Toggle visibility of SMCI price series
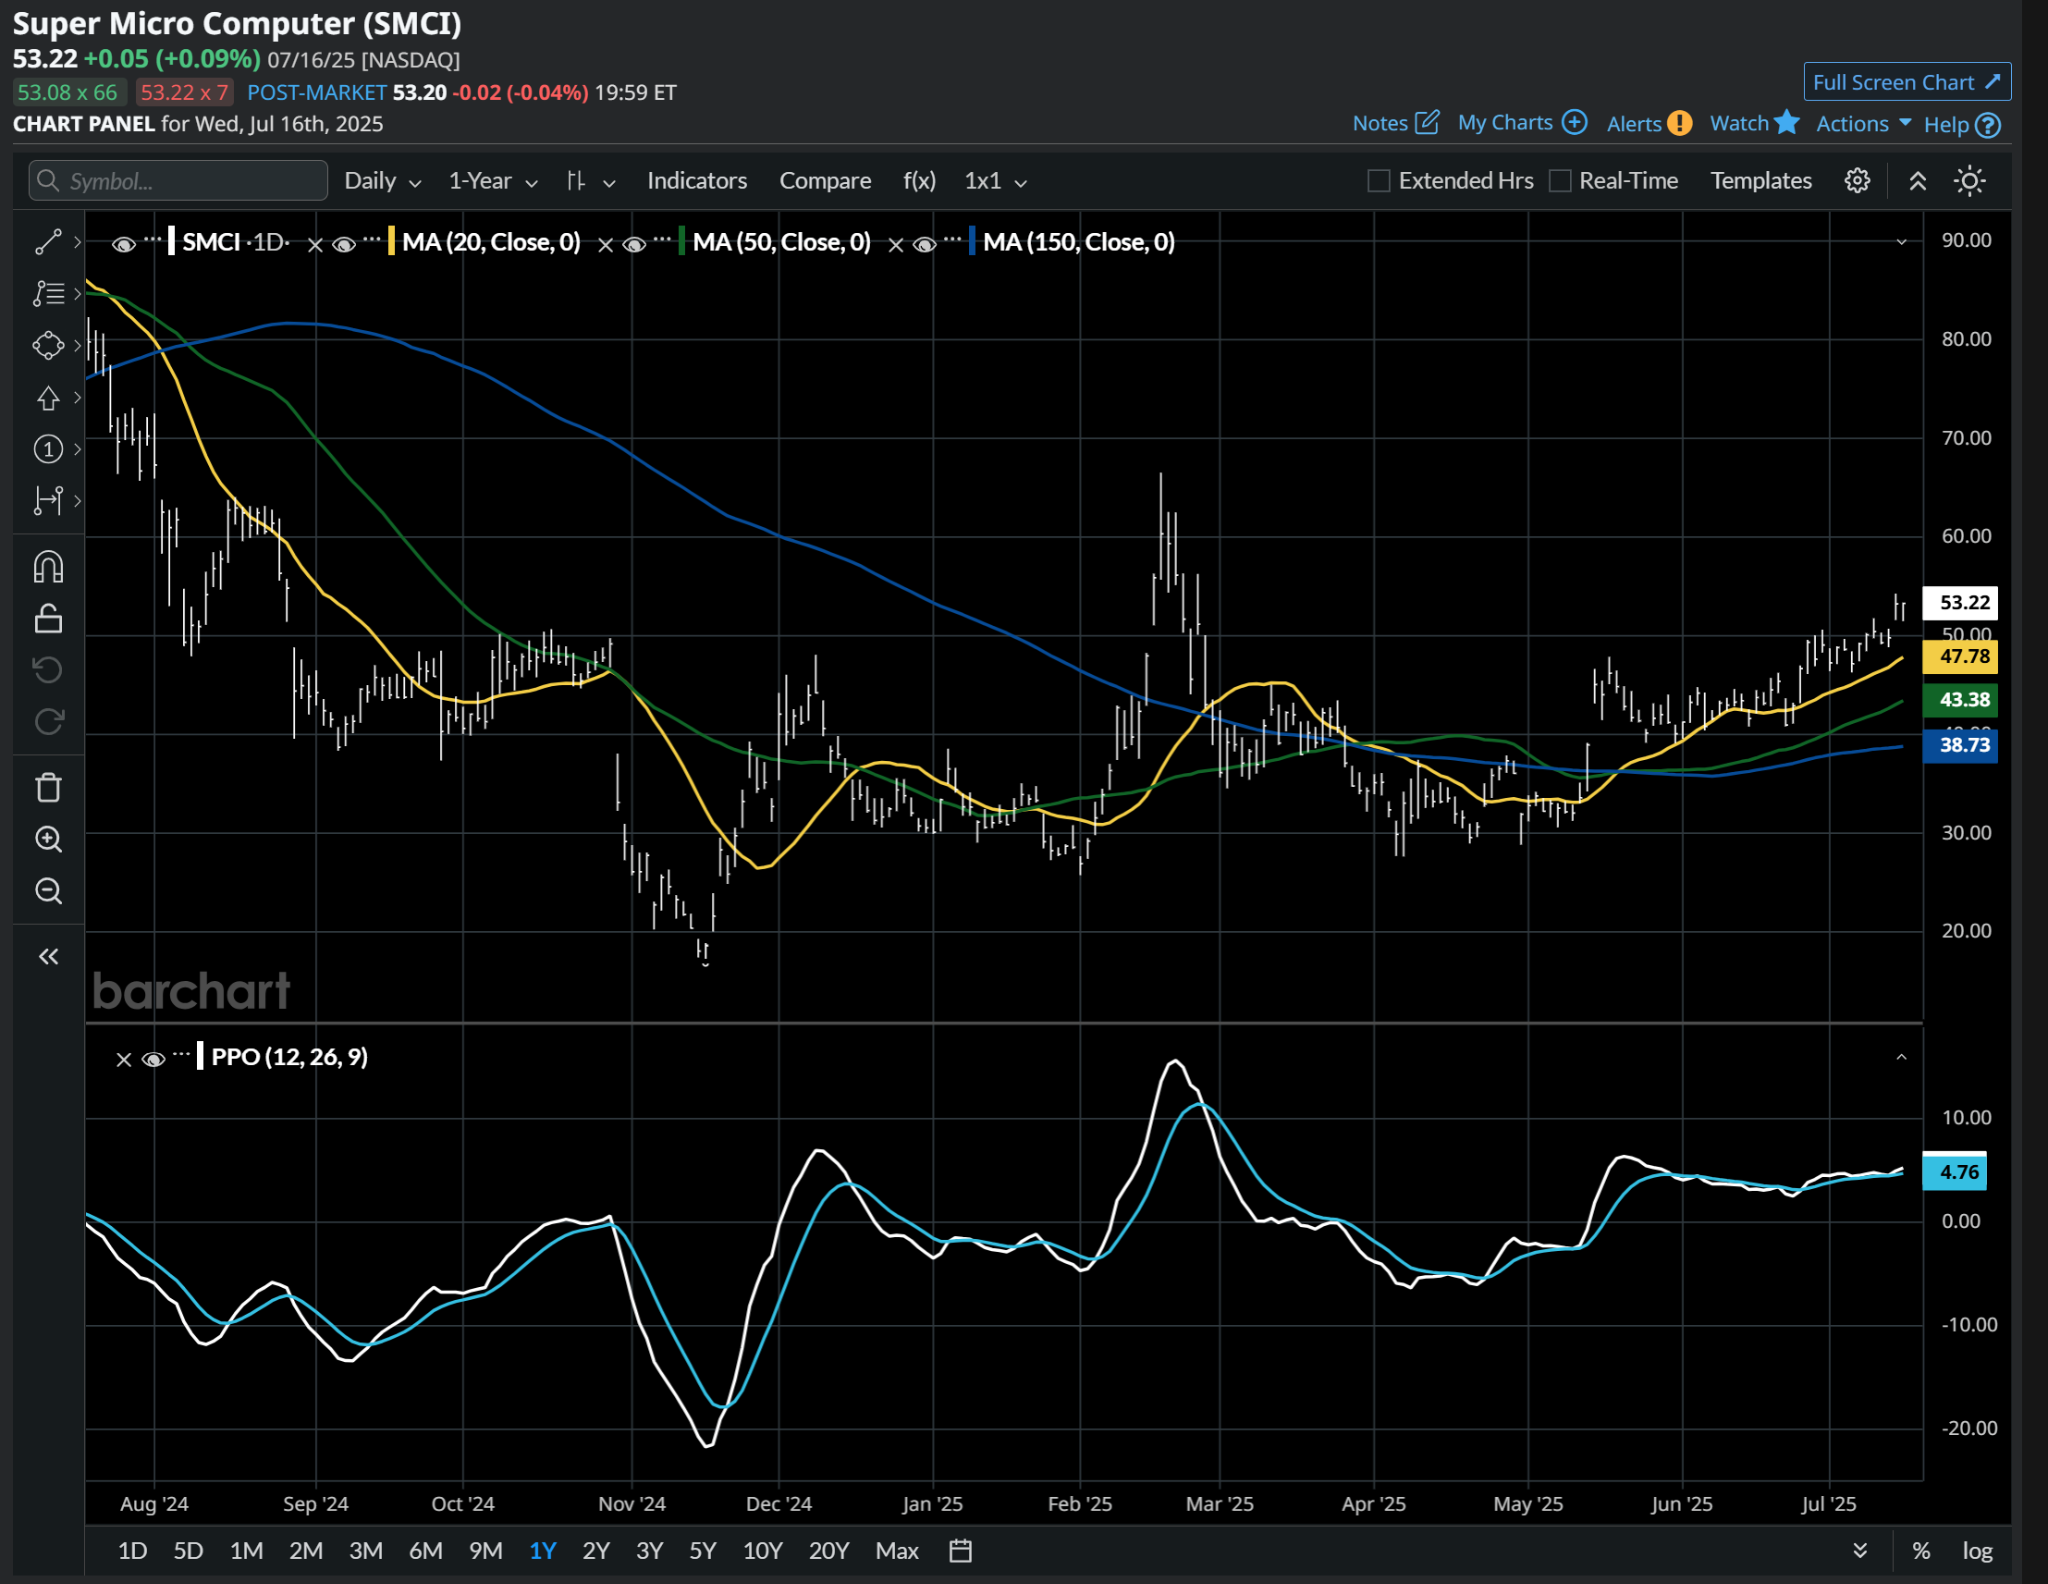 (x=123, y=244)
